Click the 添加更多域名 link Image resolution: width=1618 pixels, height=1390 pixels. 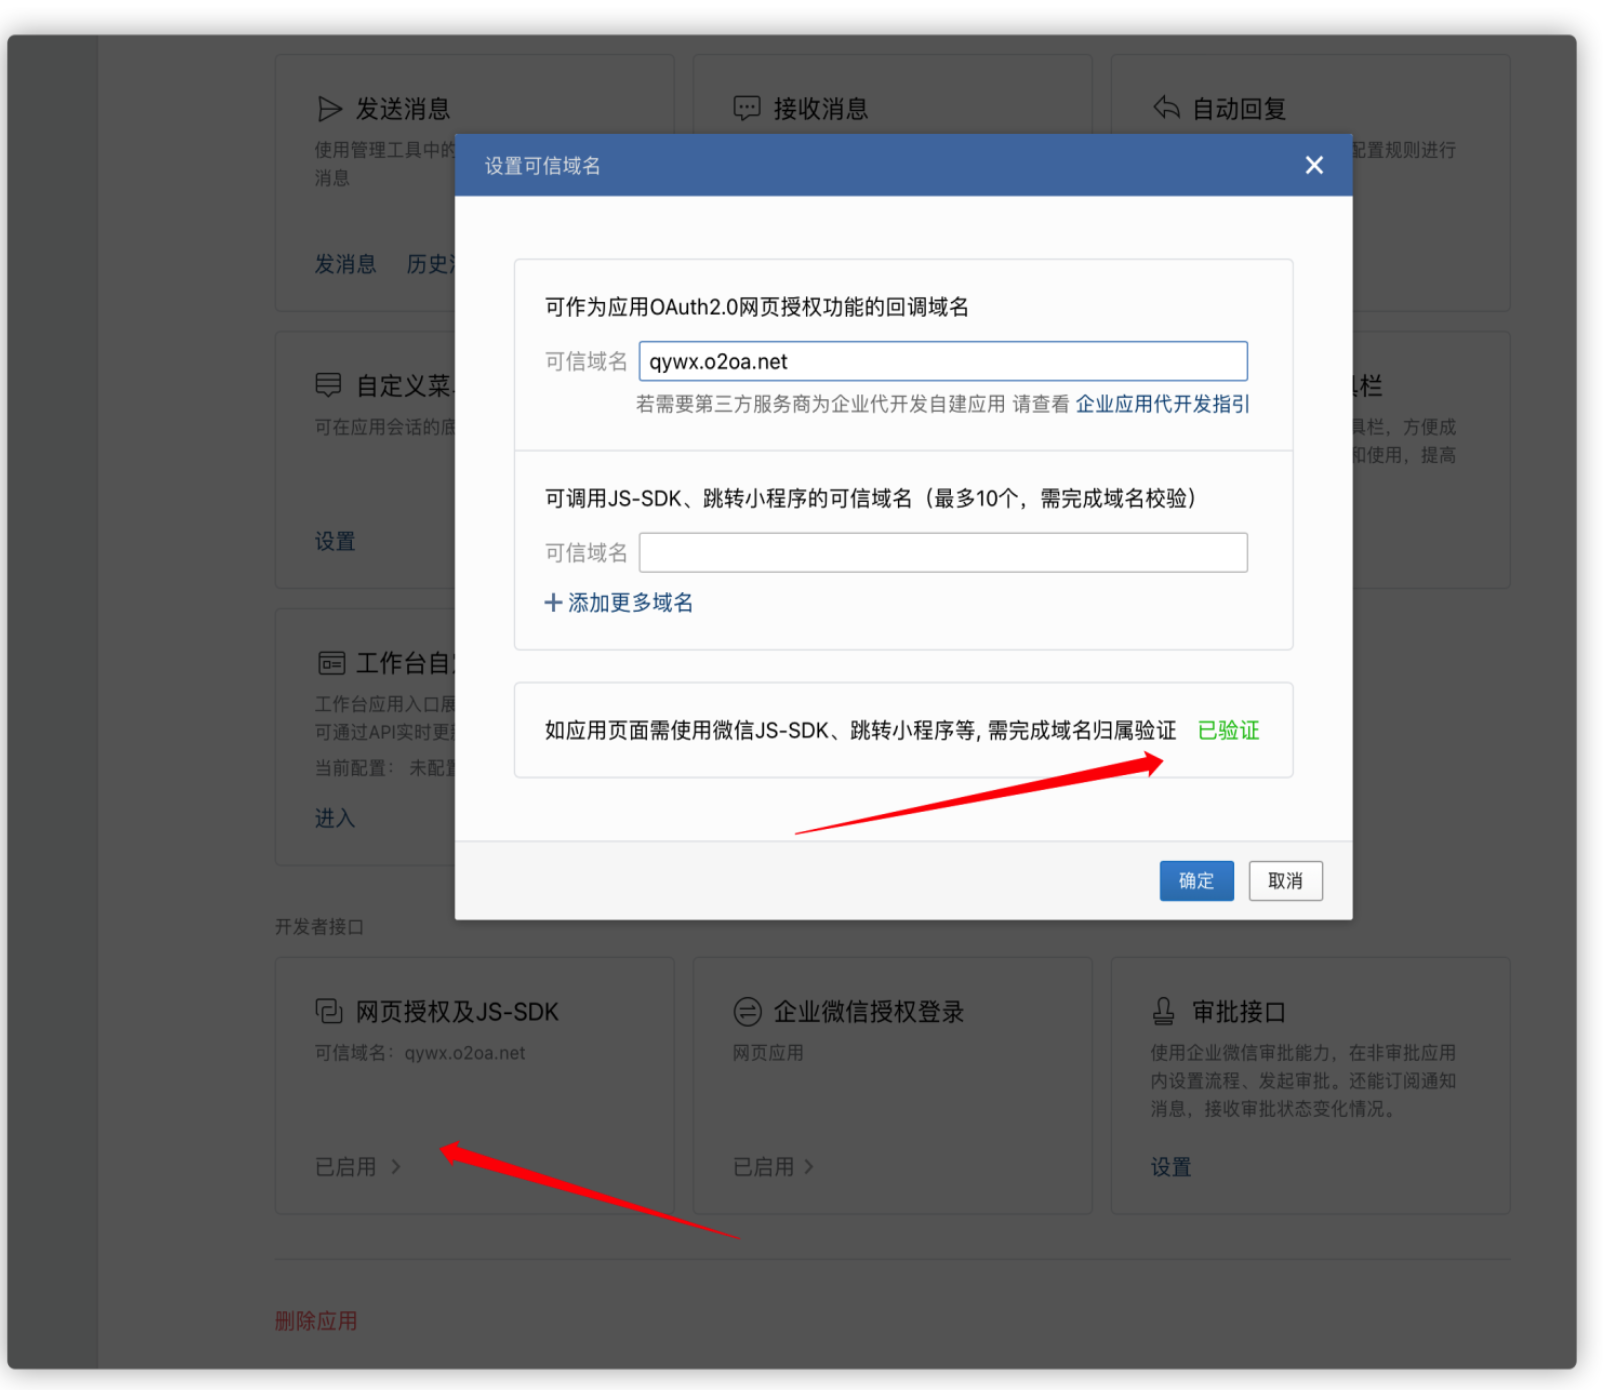tap(629, 602)
